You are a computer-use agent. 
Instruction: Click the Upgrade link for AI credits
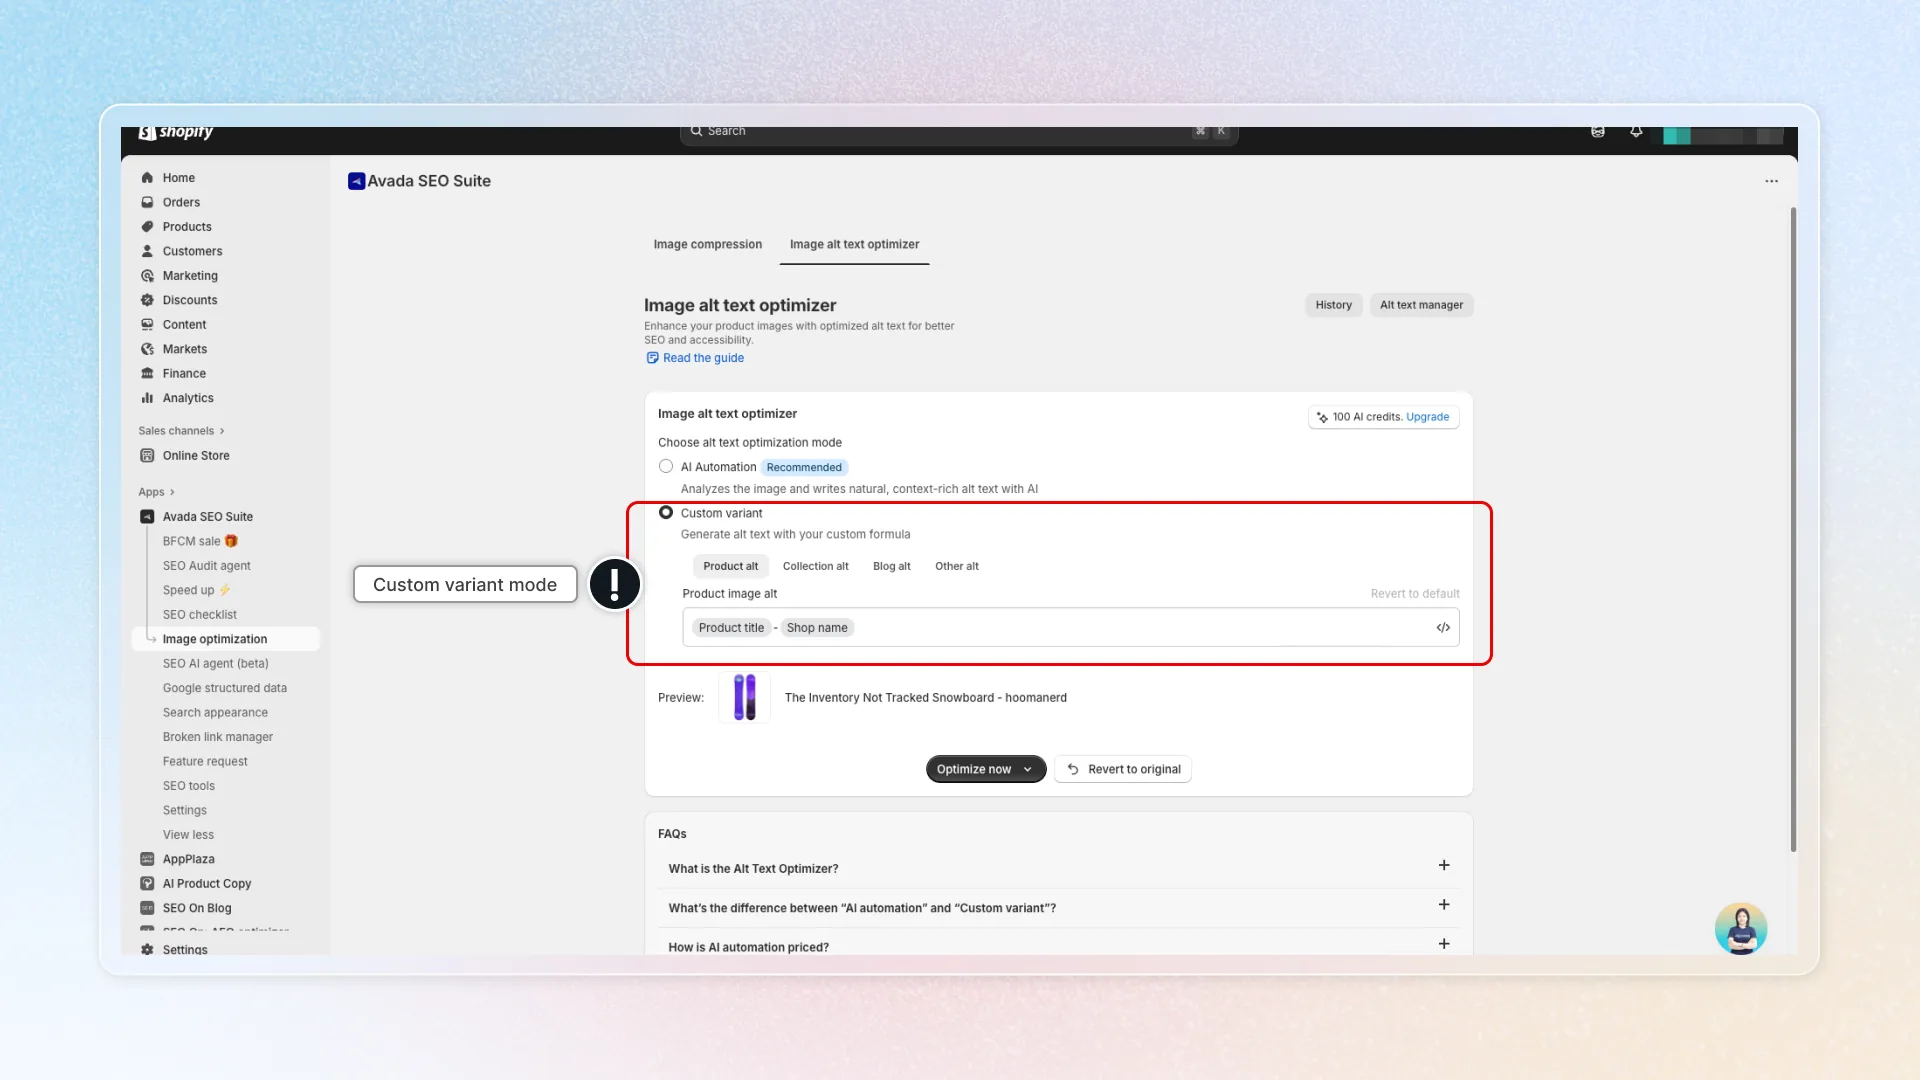click(1428, 417)
